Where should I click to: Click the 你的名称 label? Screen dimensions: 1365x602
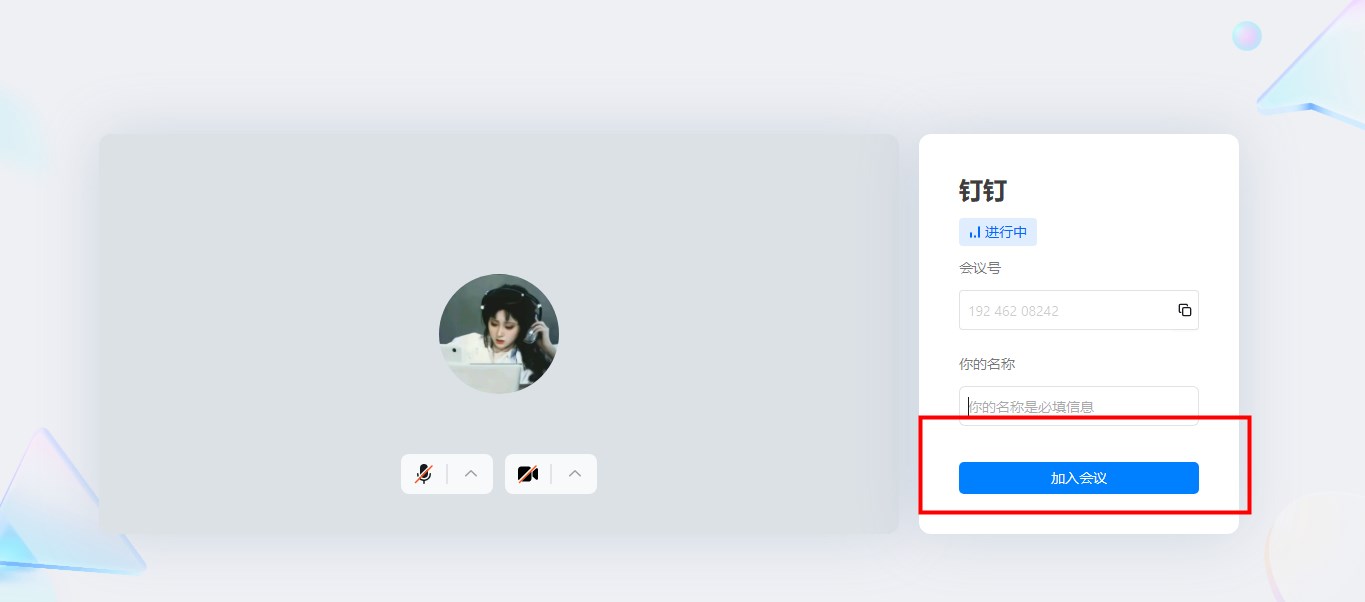tap(987, 364)
